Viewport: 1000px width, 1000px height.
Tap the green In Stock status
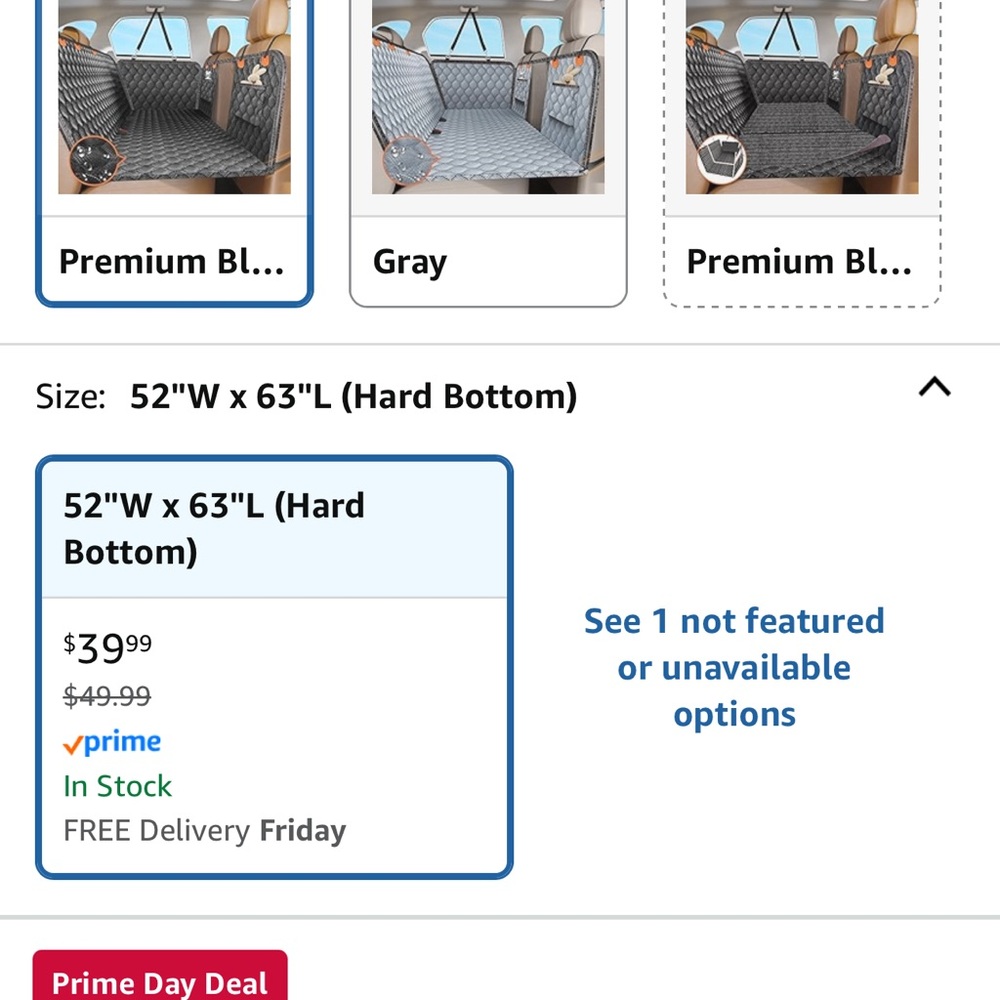[118, 786]
